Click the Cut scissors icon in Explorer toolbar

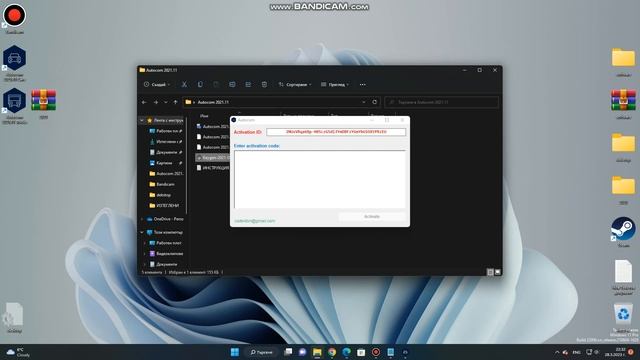pos(184,84)
